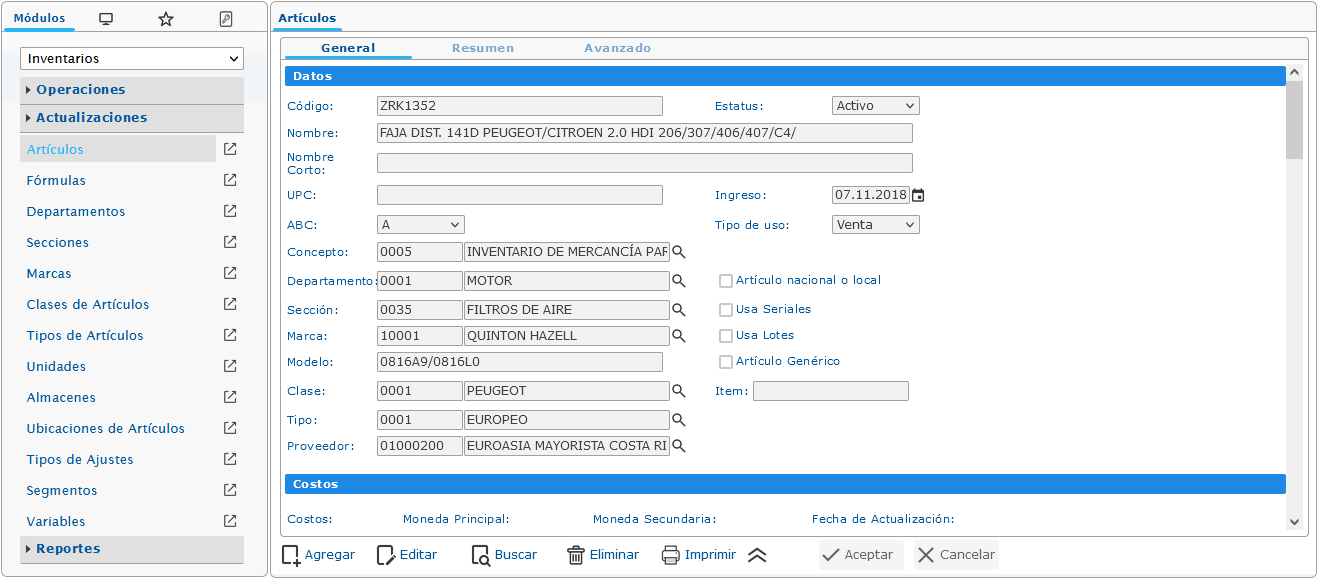Click the form scrollbar up arrow
This screenshot has height=578, width=1318.
coord(1294,73)
